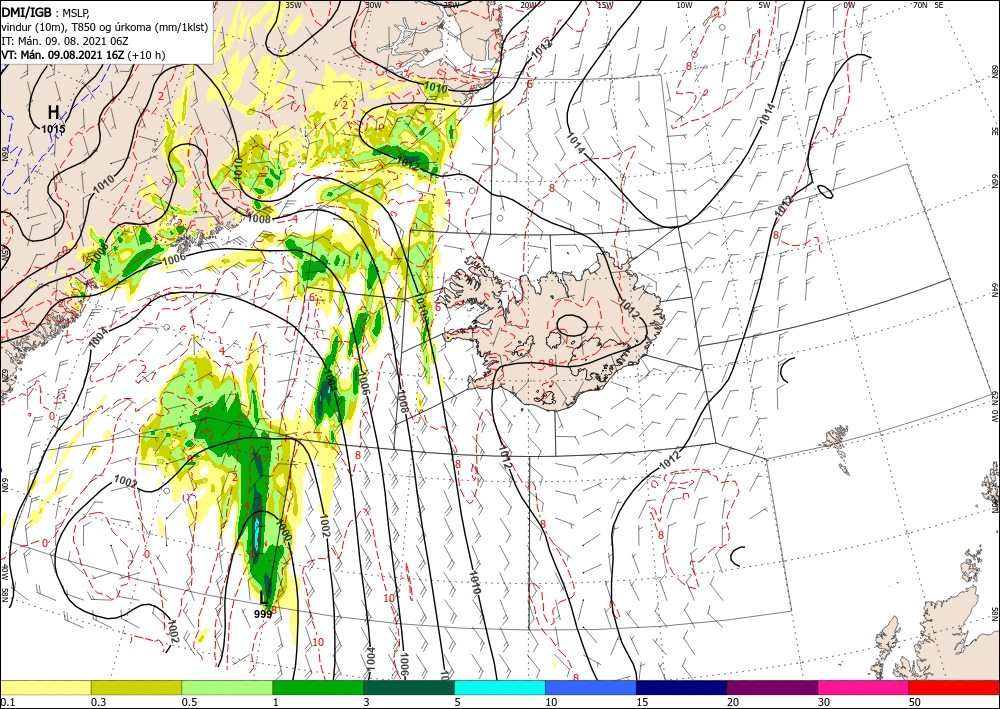Click the '1000' isobar label
The image size is (1000, 709).
pos(284,530)
